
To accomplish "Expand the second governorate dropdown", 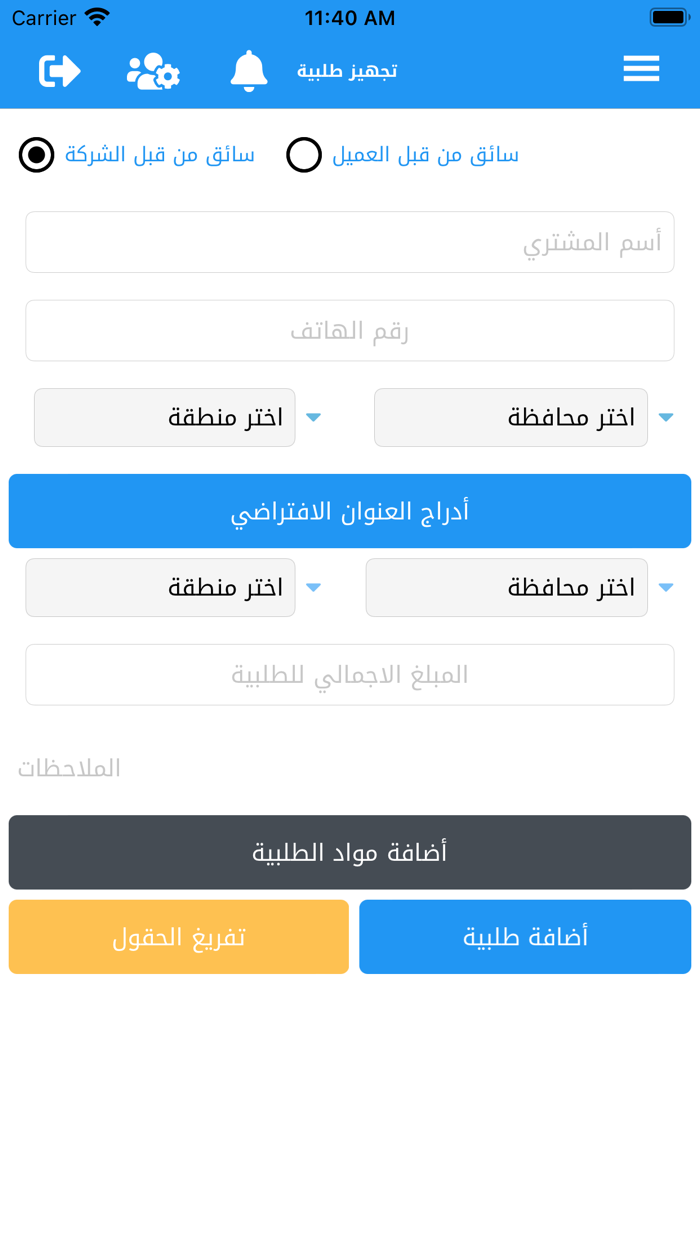I will coord(511,588).
